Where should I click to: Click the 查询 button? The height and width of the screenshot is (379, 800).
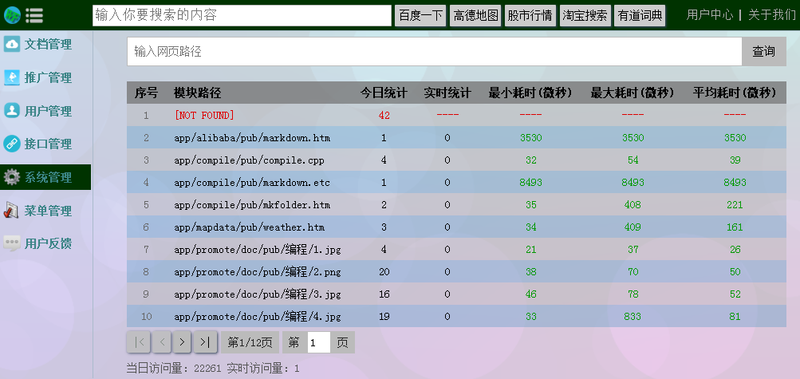[x=764, y=52]
